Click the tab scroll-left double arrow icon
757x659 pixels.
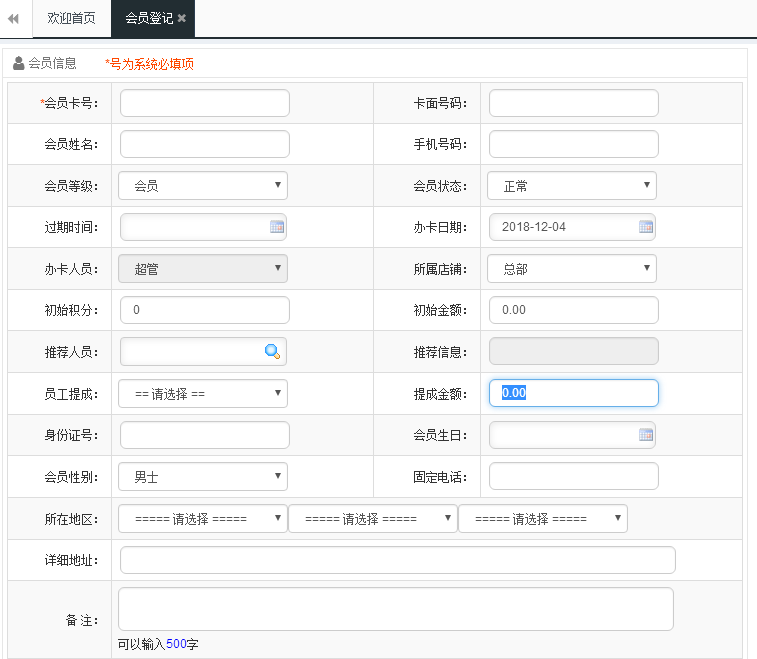13,19
